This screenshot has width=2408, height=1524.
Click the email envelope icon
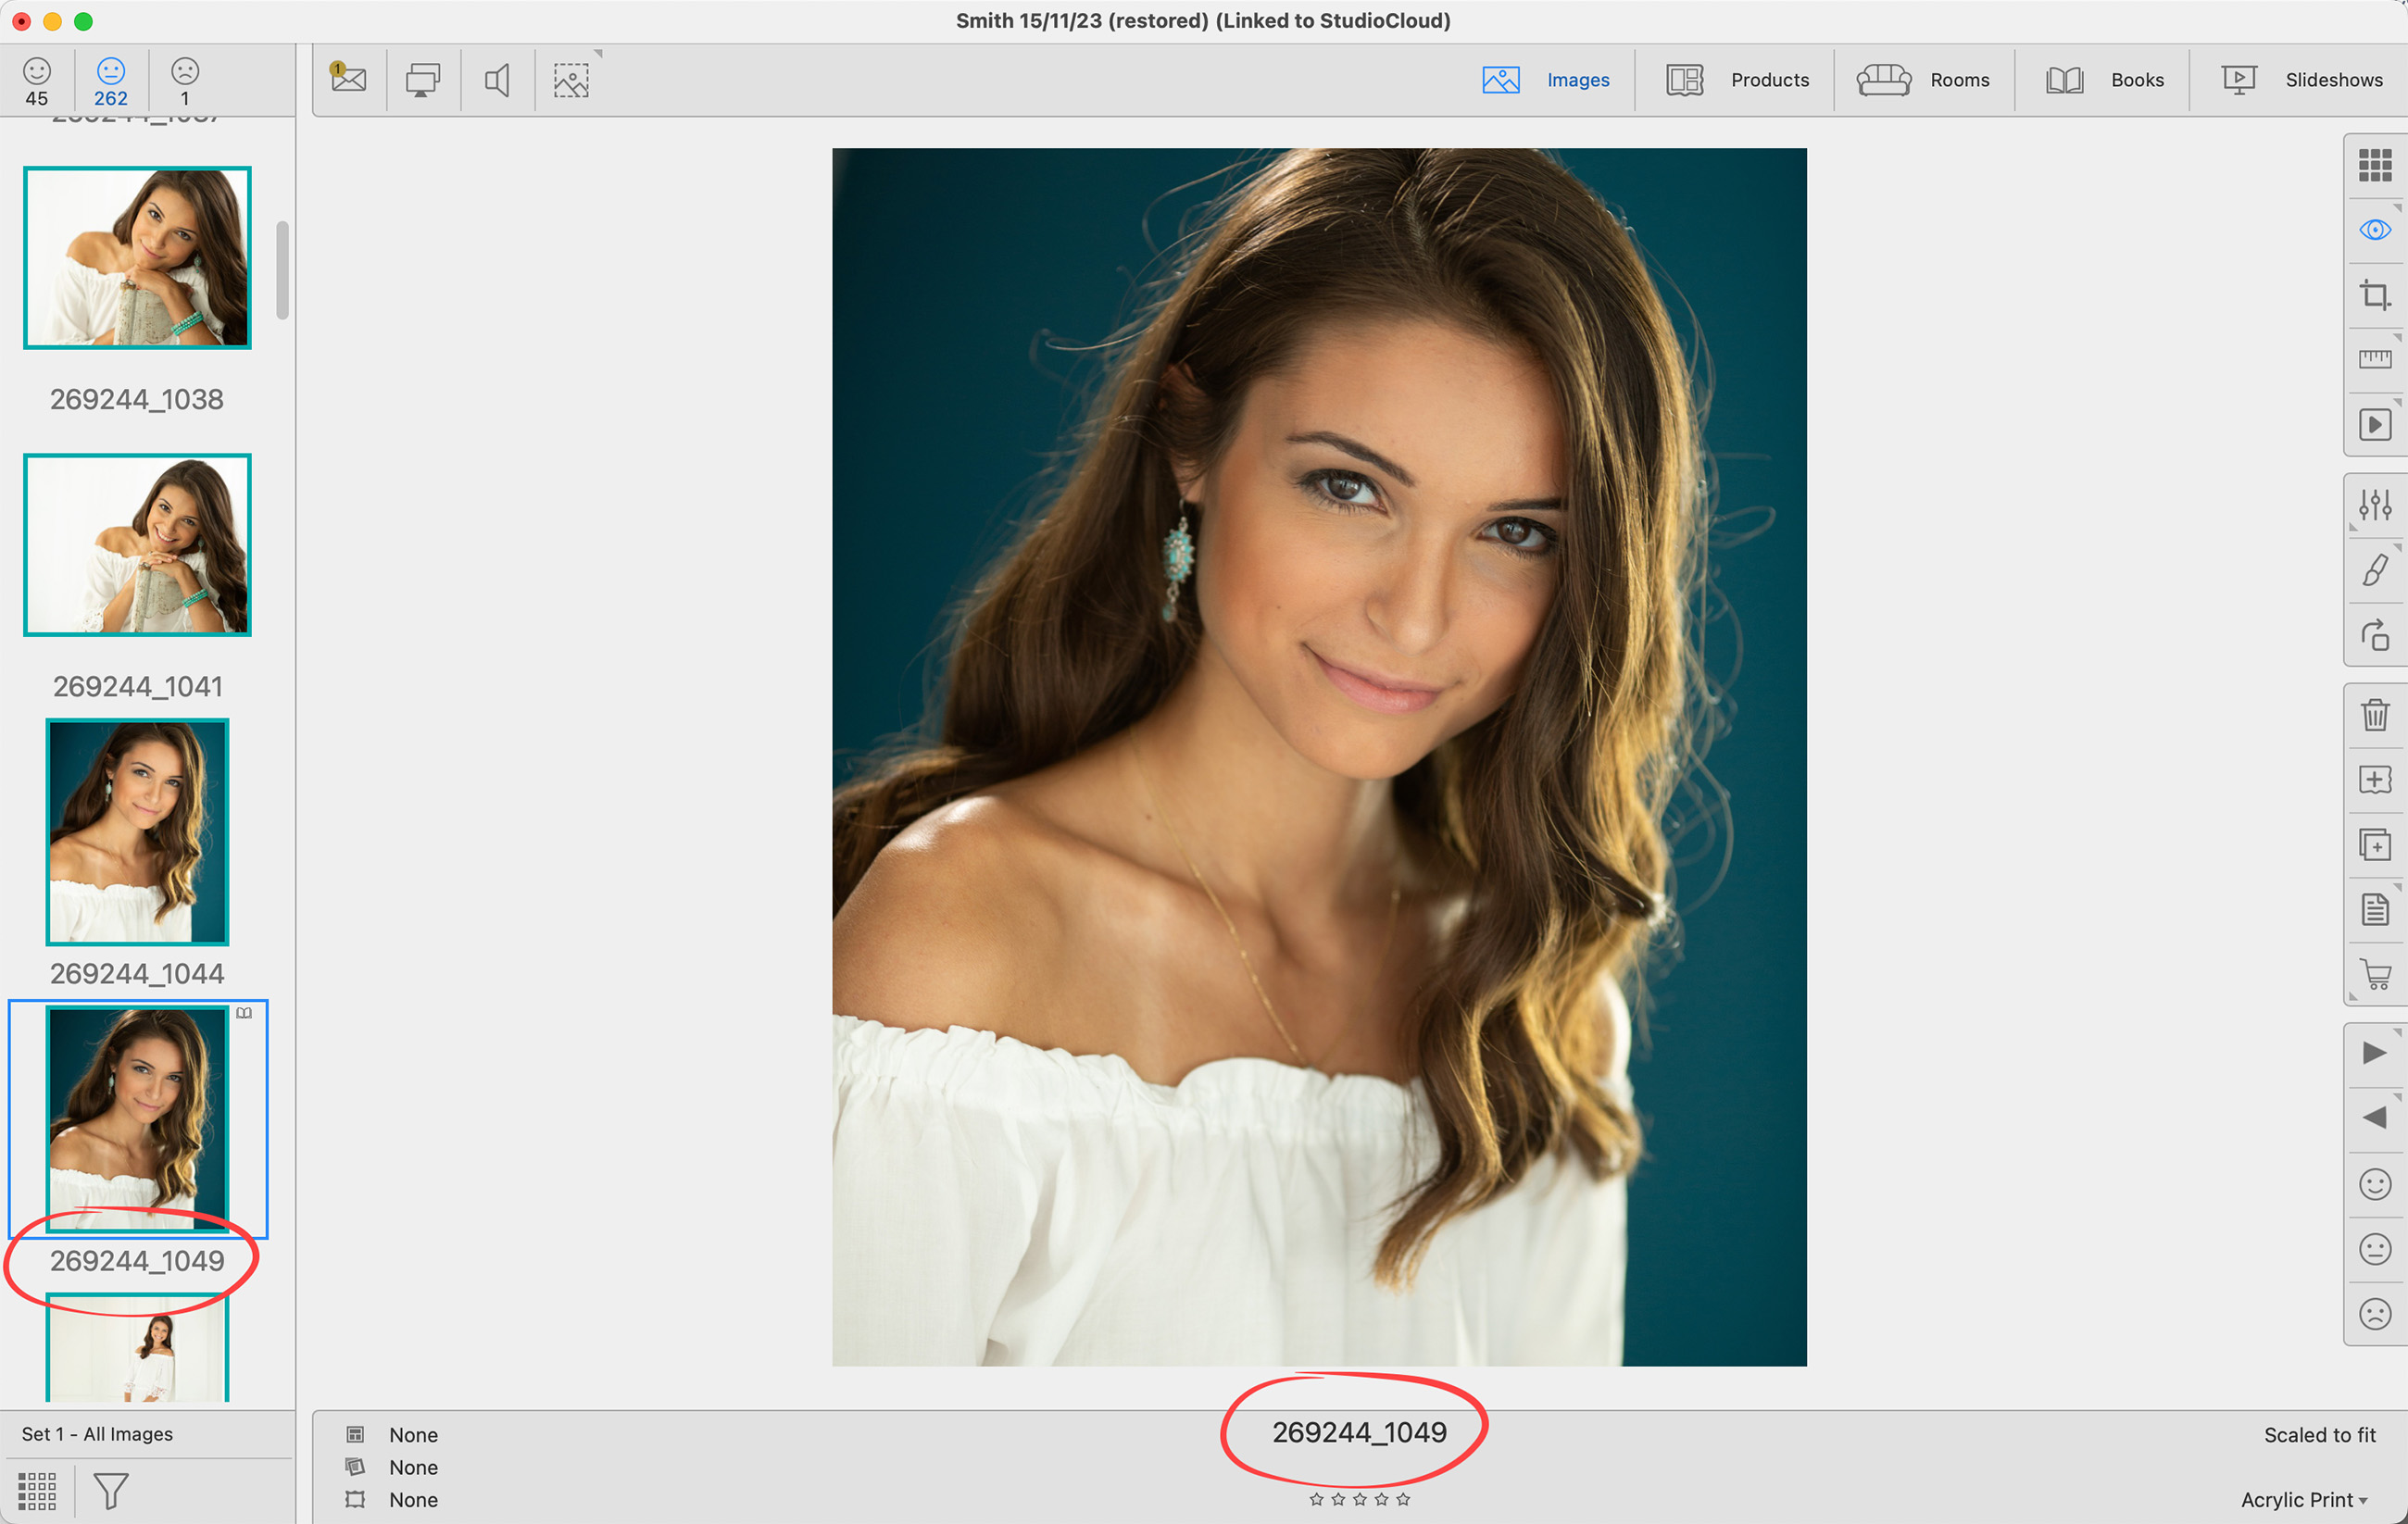coord(349,79)
